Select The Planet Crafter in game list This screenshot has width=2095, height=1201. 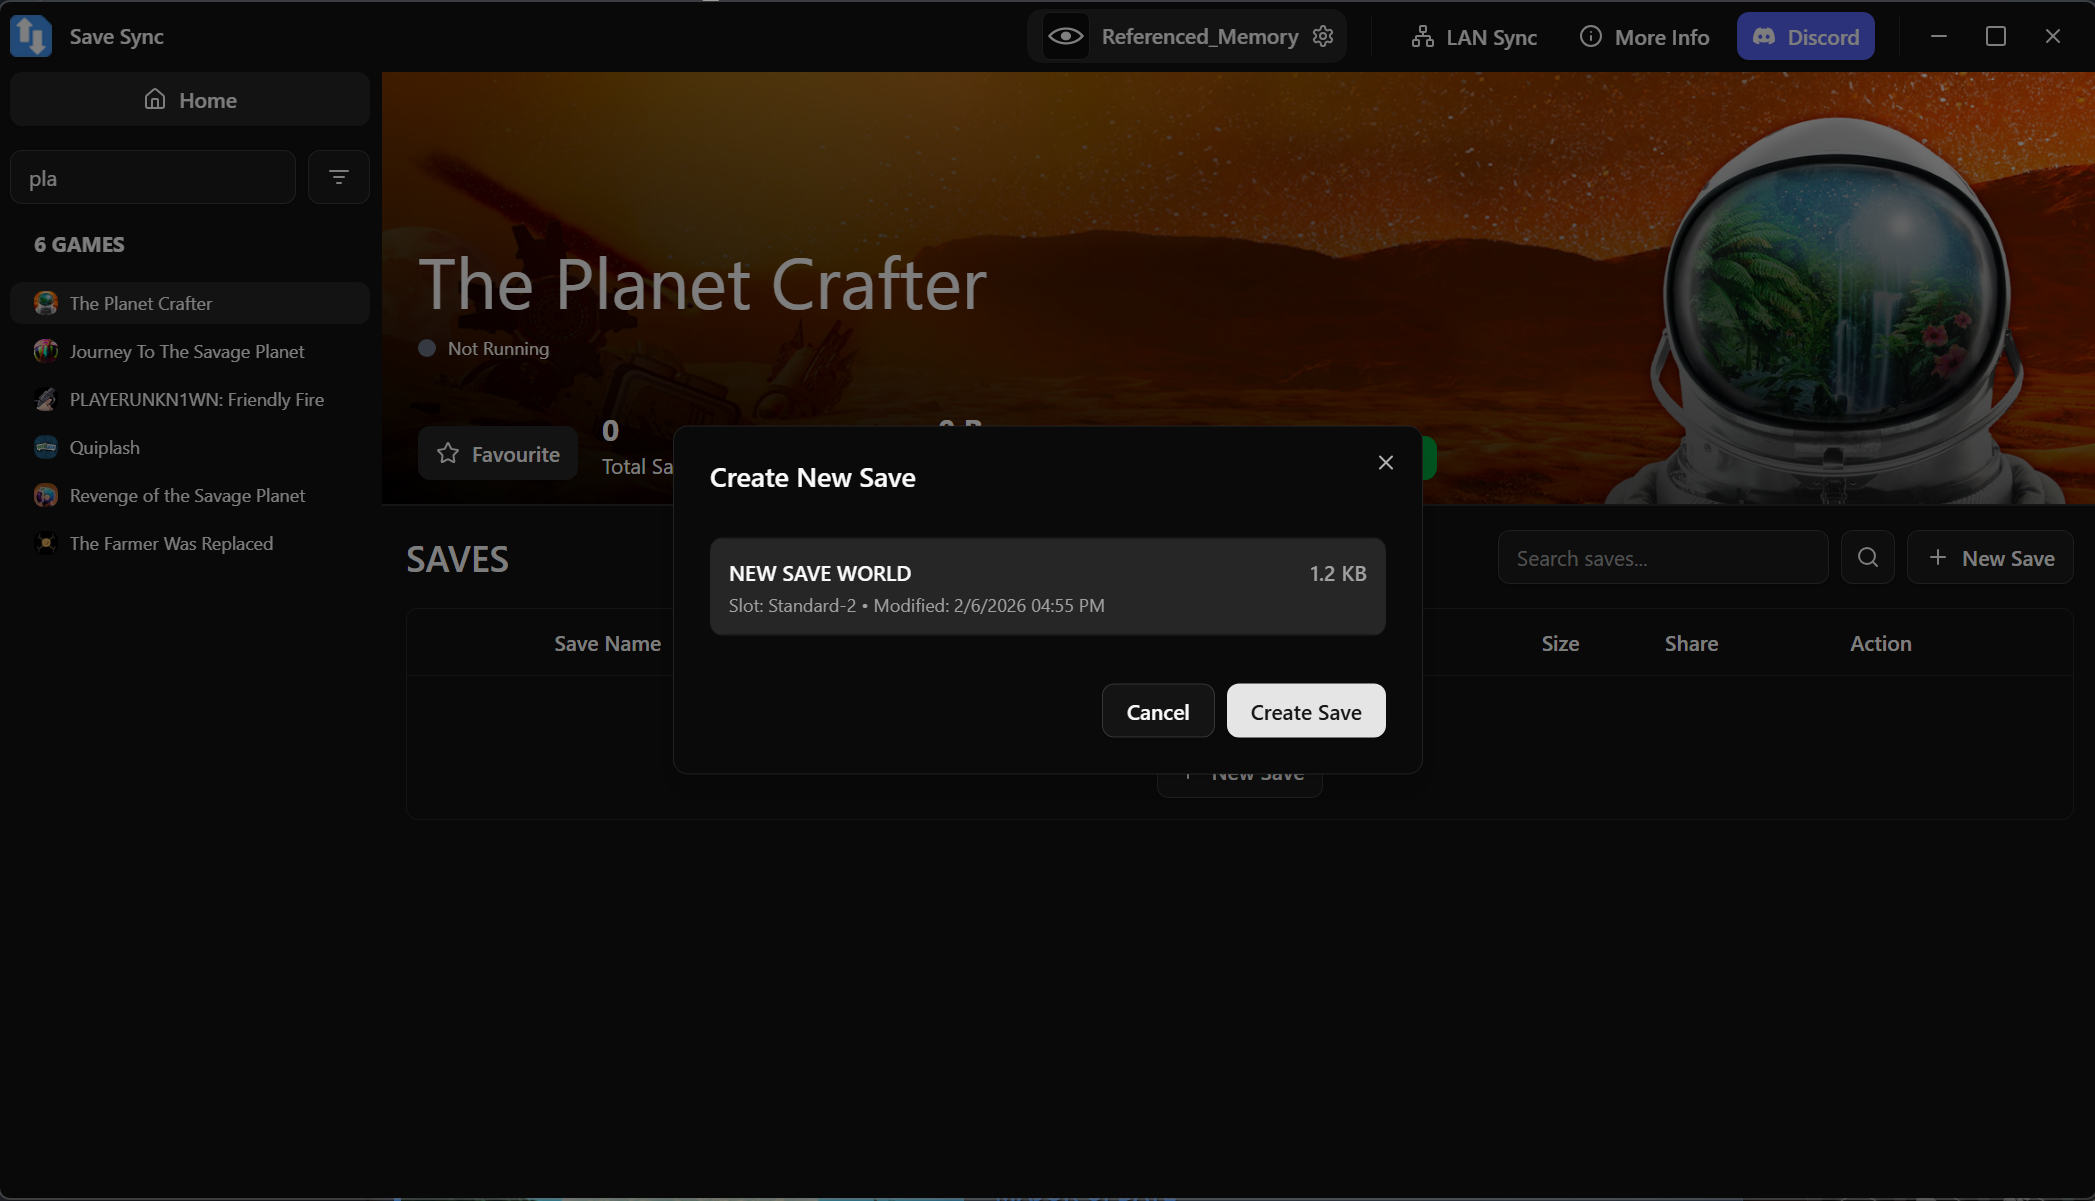click(190, 303)
